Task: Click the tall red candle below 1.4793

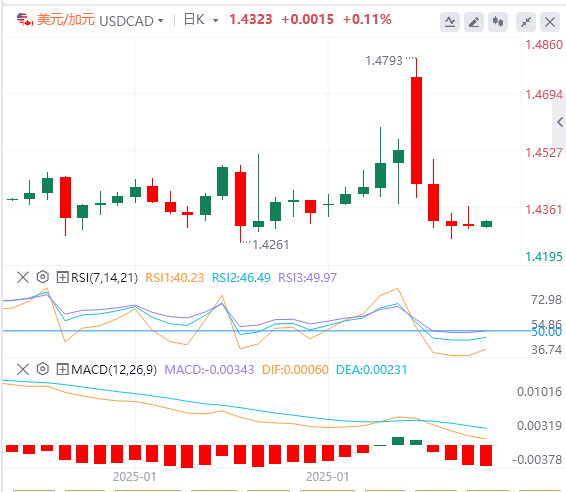Action: 416,130
